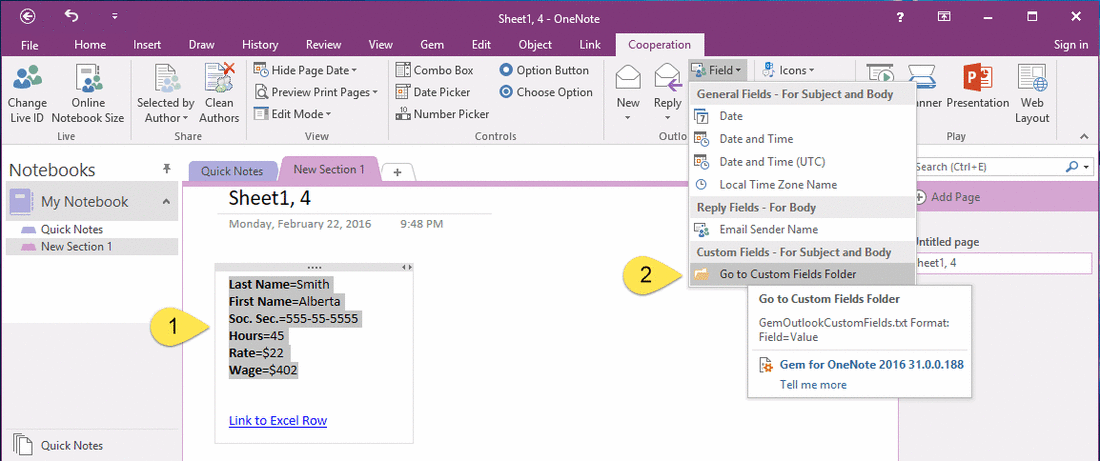
Task: Open the Review tab
Action: (323, 45)
